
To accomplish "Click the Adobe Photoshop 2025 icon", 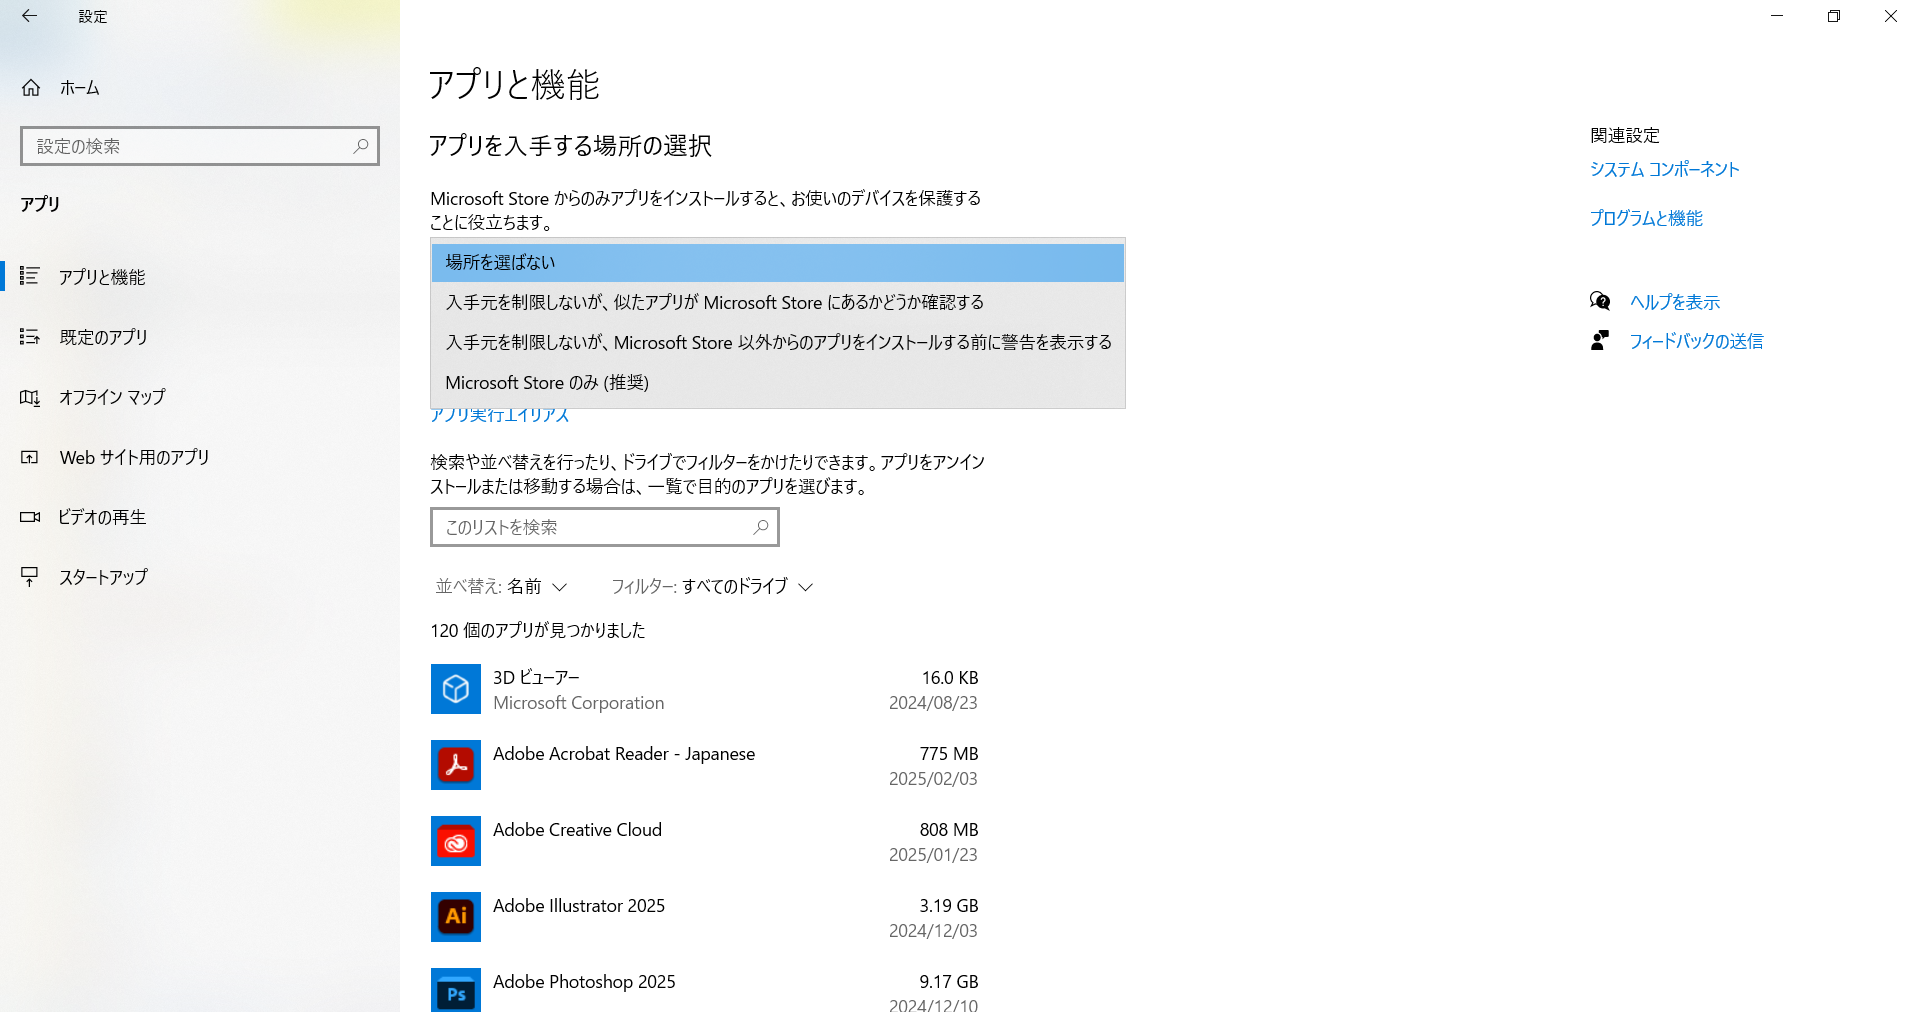I will [456, 990].
